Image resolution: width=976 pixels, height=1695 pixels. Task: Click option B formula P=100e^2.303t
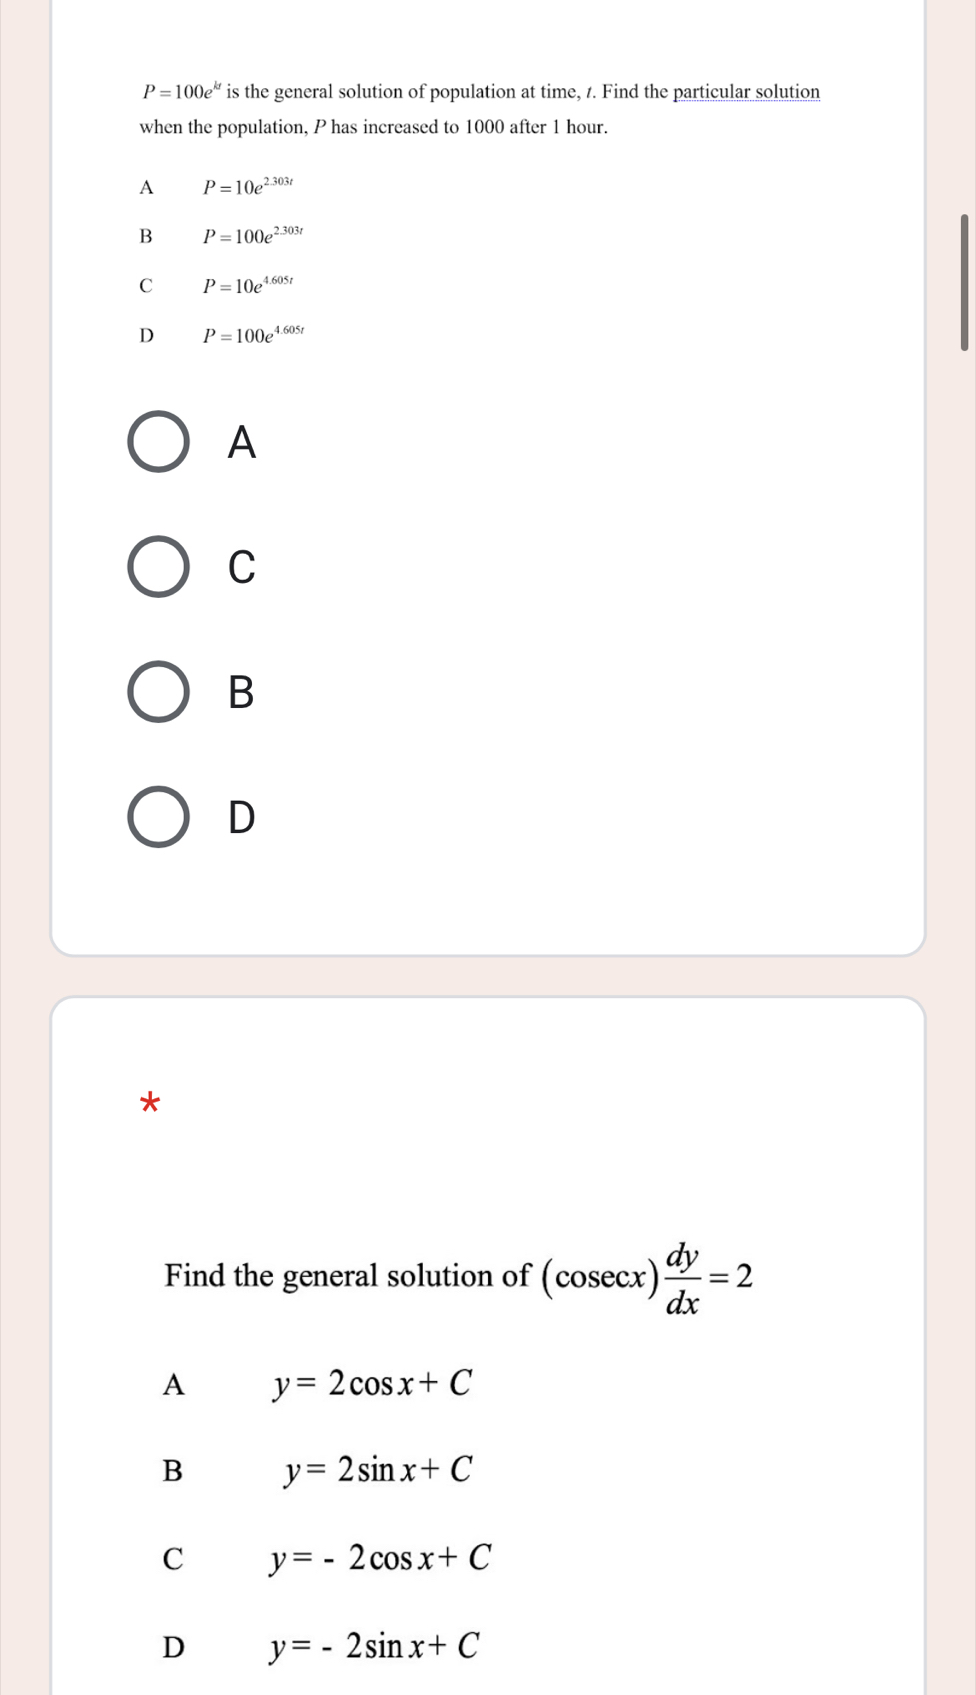coord(253,235)
